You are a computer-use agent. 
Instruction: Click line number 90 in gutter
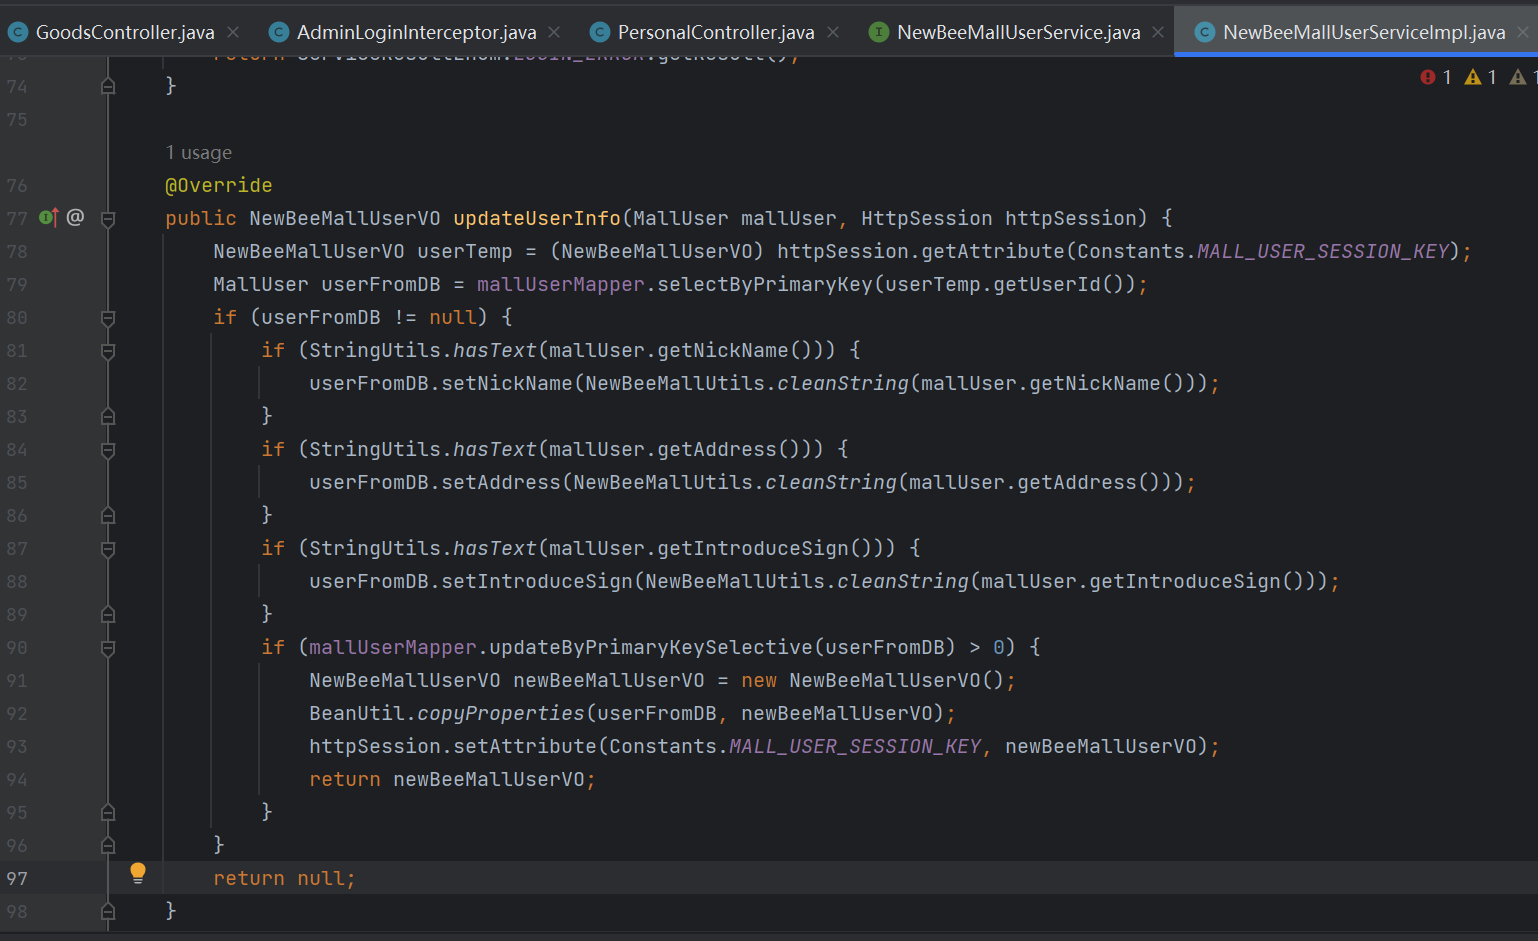[17, 647]
